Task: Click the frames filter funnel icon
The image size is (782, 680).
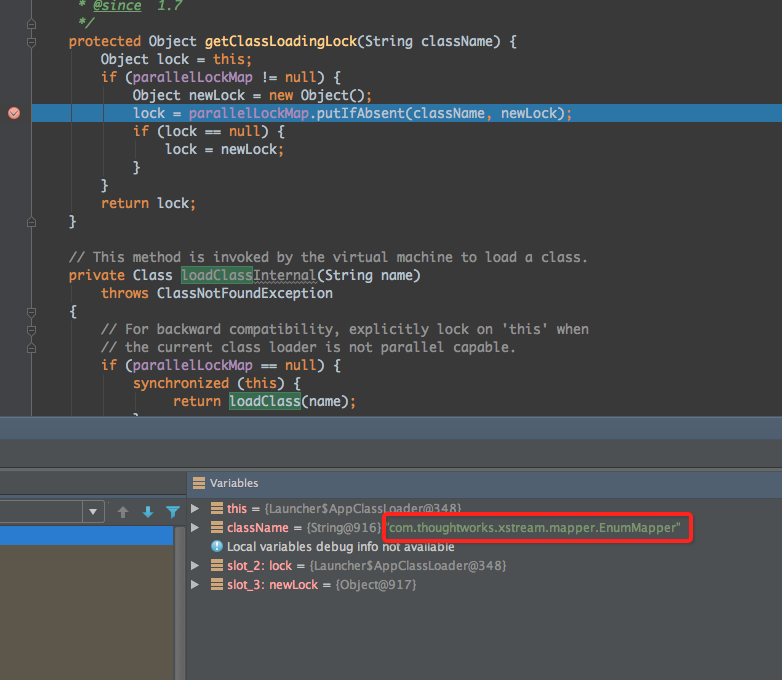Action: (x=173, y=512)
